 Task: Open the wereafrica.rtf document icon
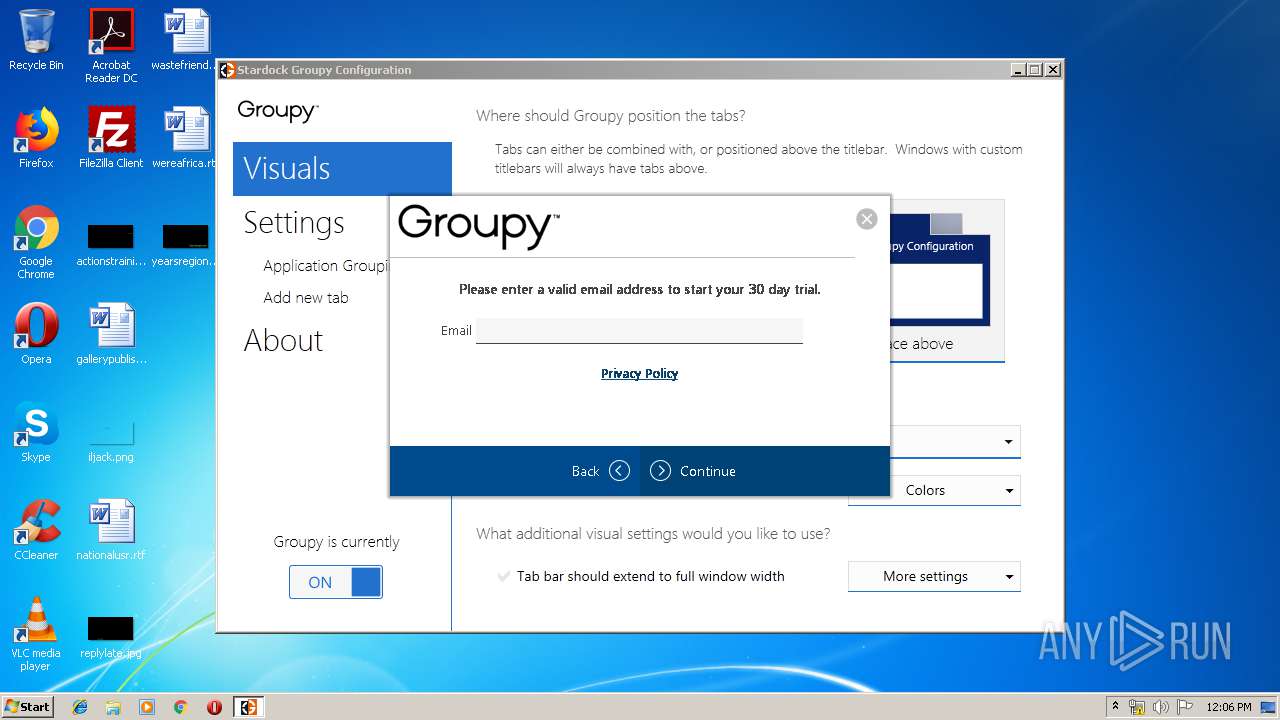(x=186, y=138)
